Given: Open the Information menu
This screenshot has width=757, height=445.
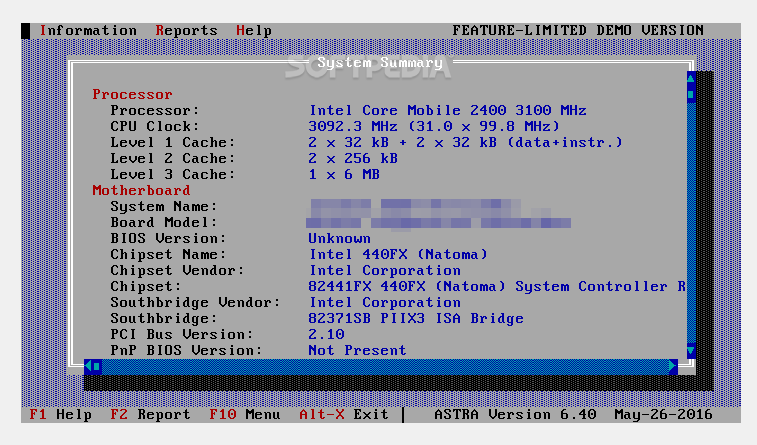Looking at the screenshot, I should click(x=88, y=30).
